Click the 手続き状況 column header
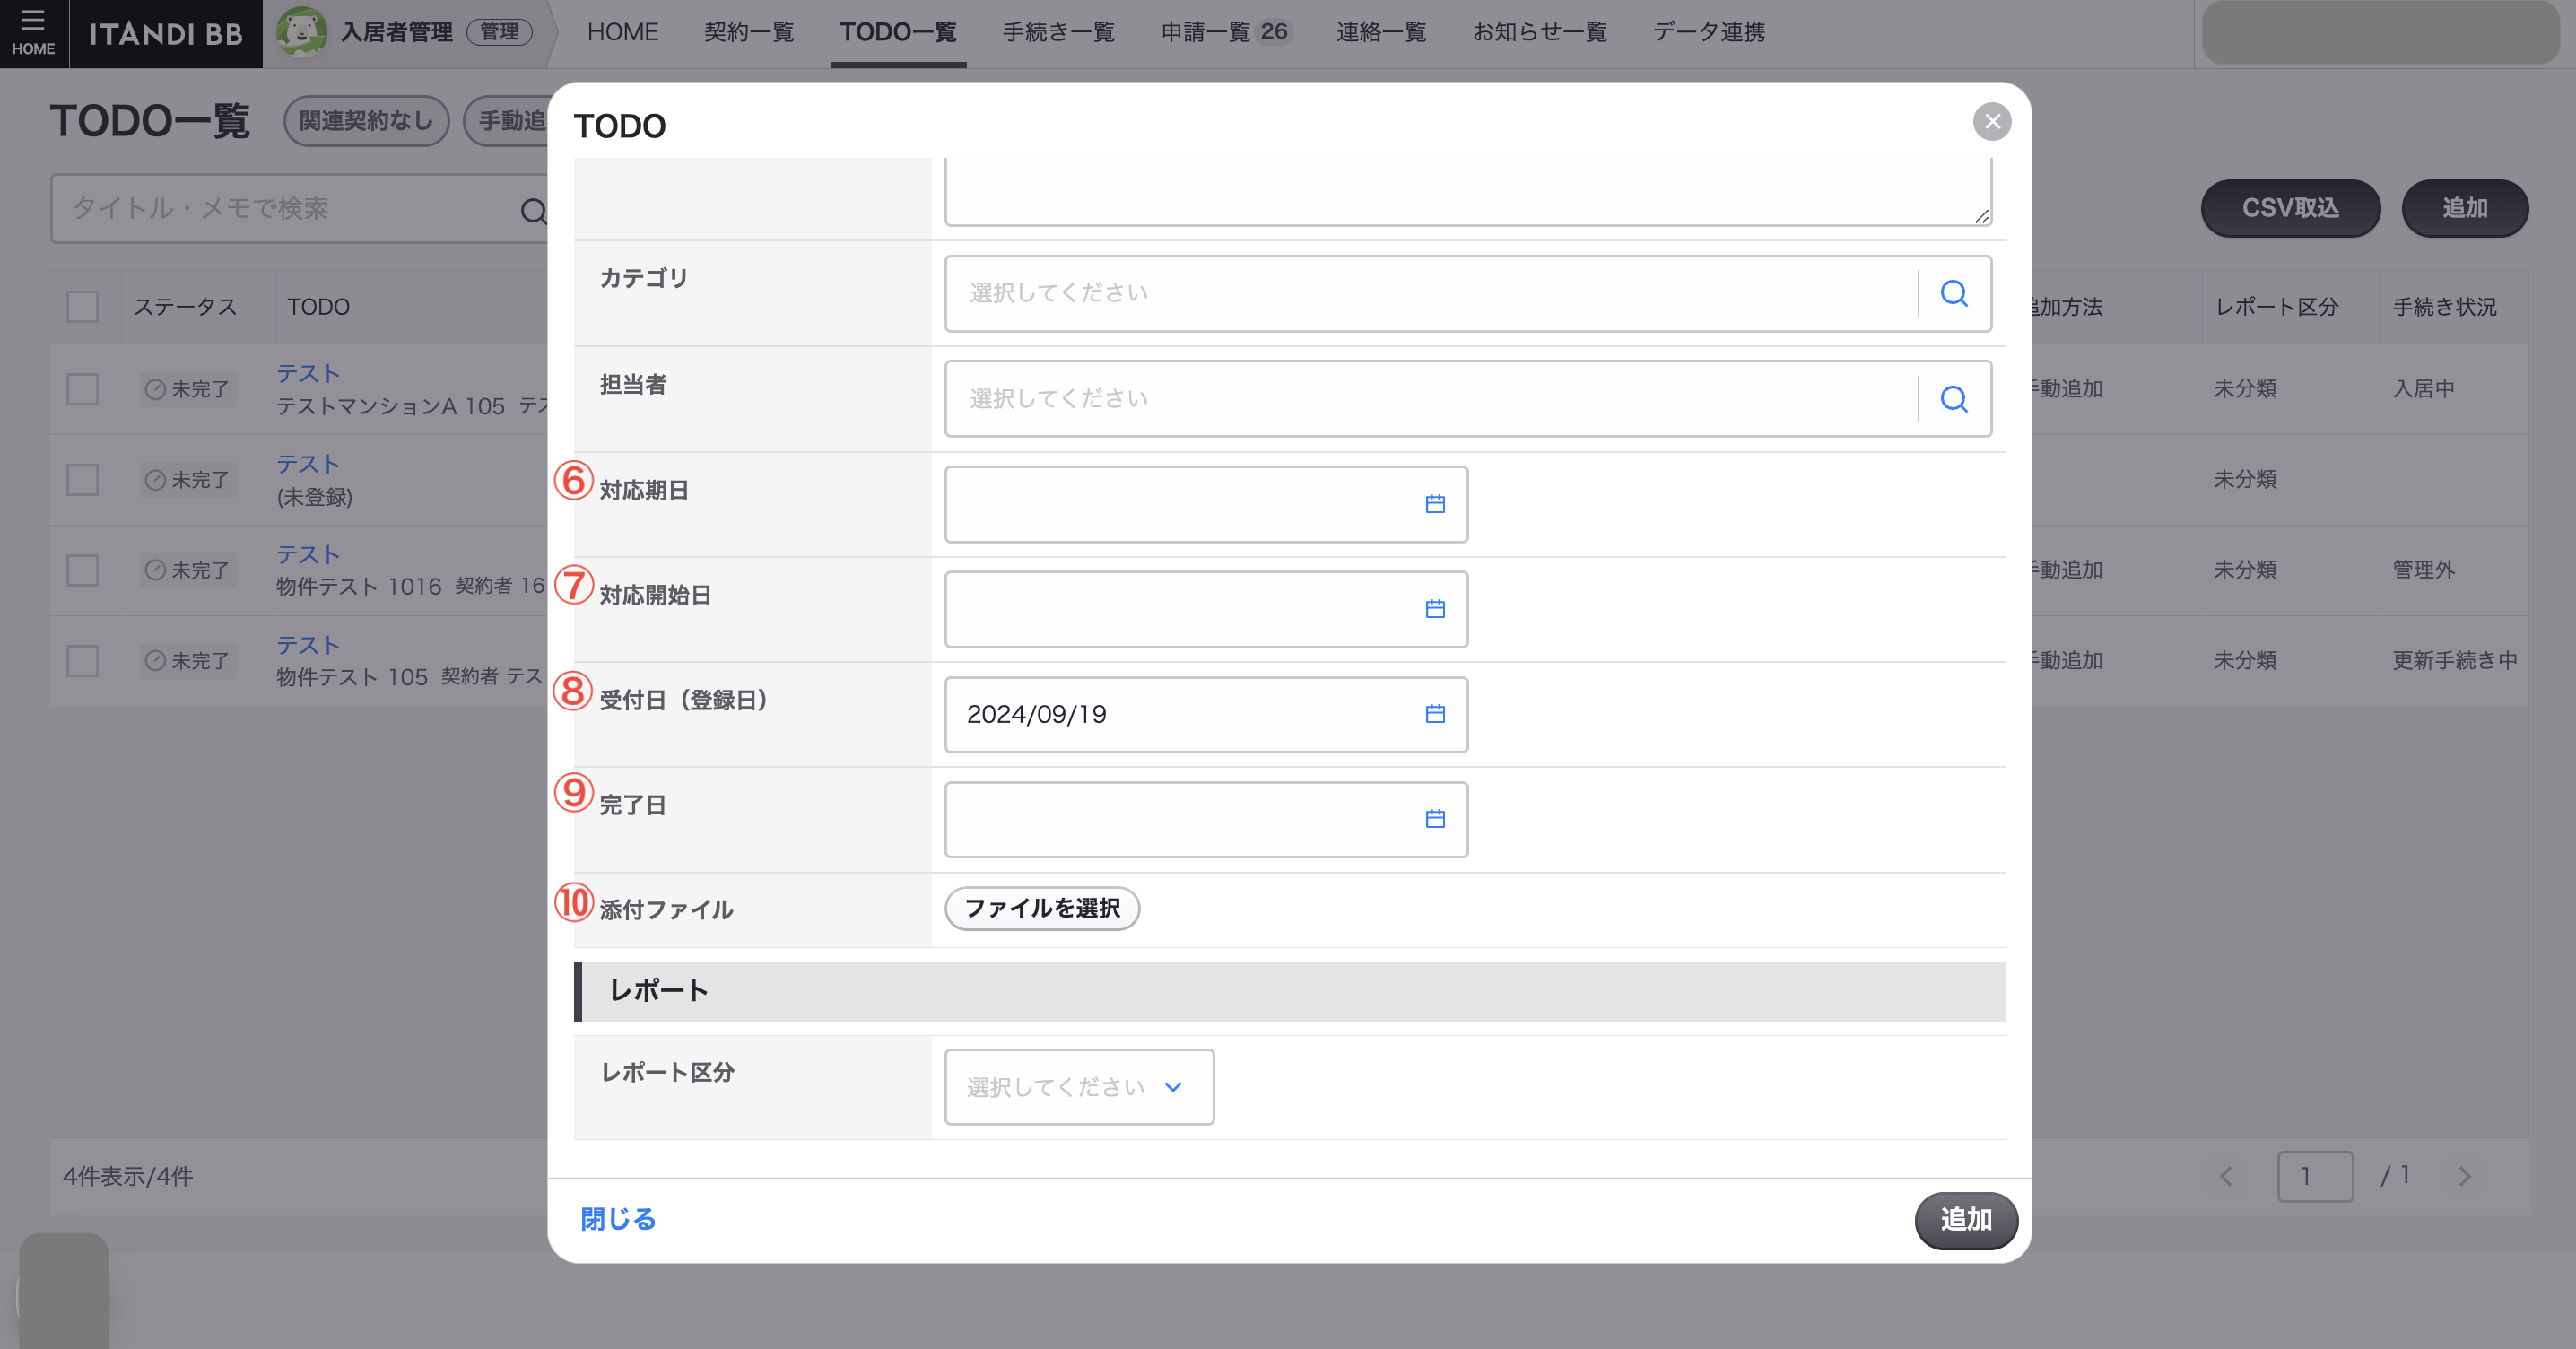Screen dimensions: 2576x1349 pos(2444,307)
